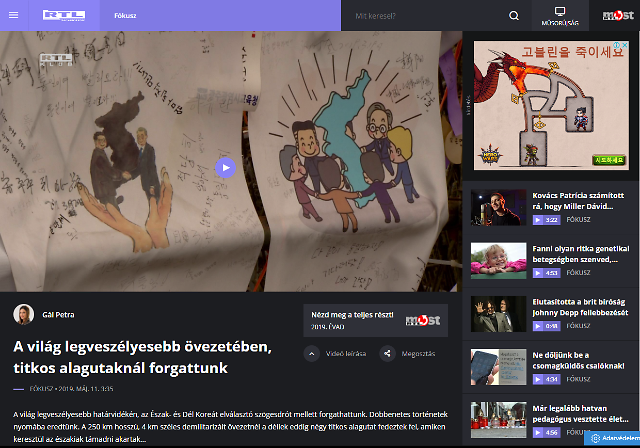This screenshot has width=640, height=448.
Task: Play the pedagógus video duration badge
Action: pos(546,432)
